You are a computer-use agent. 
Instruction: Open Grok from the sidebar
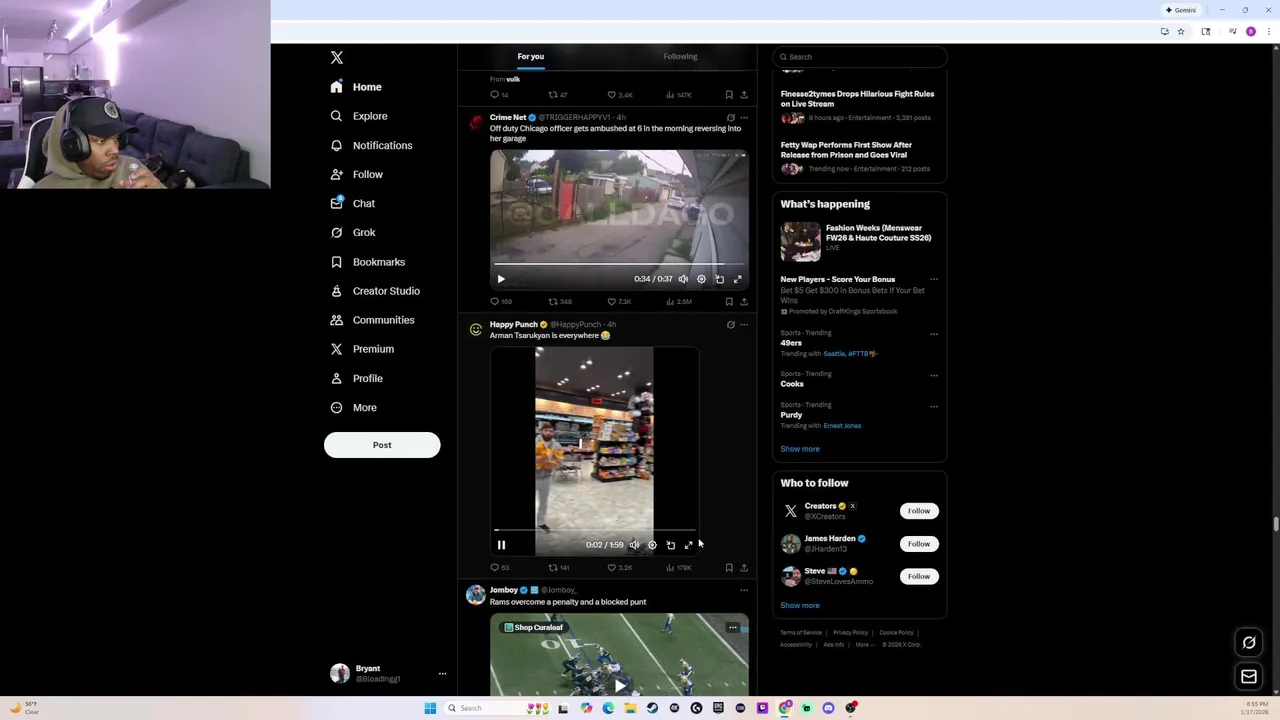tap(353, 232)
